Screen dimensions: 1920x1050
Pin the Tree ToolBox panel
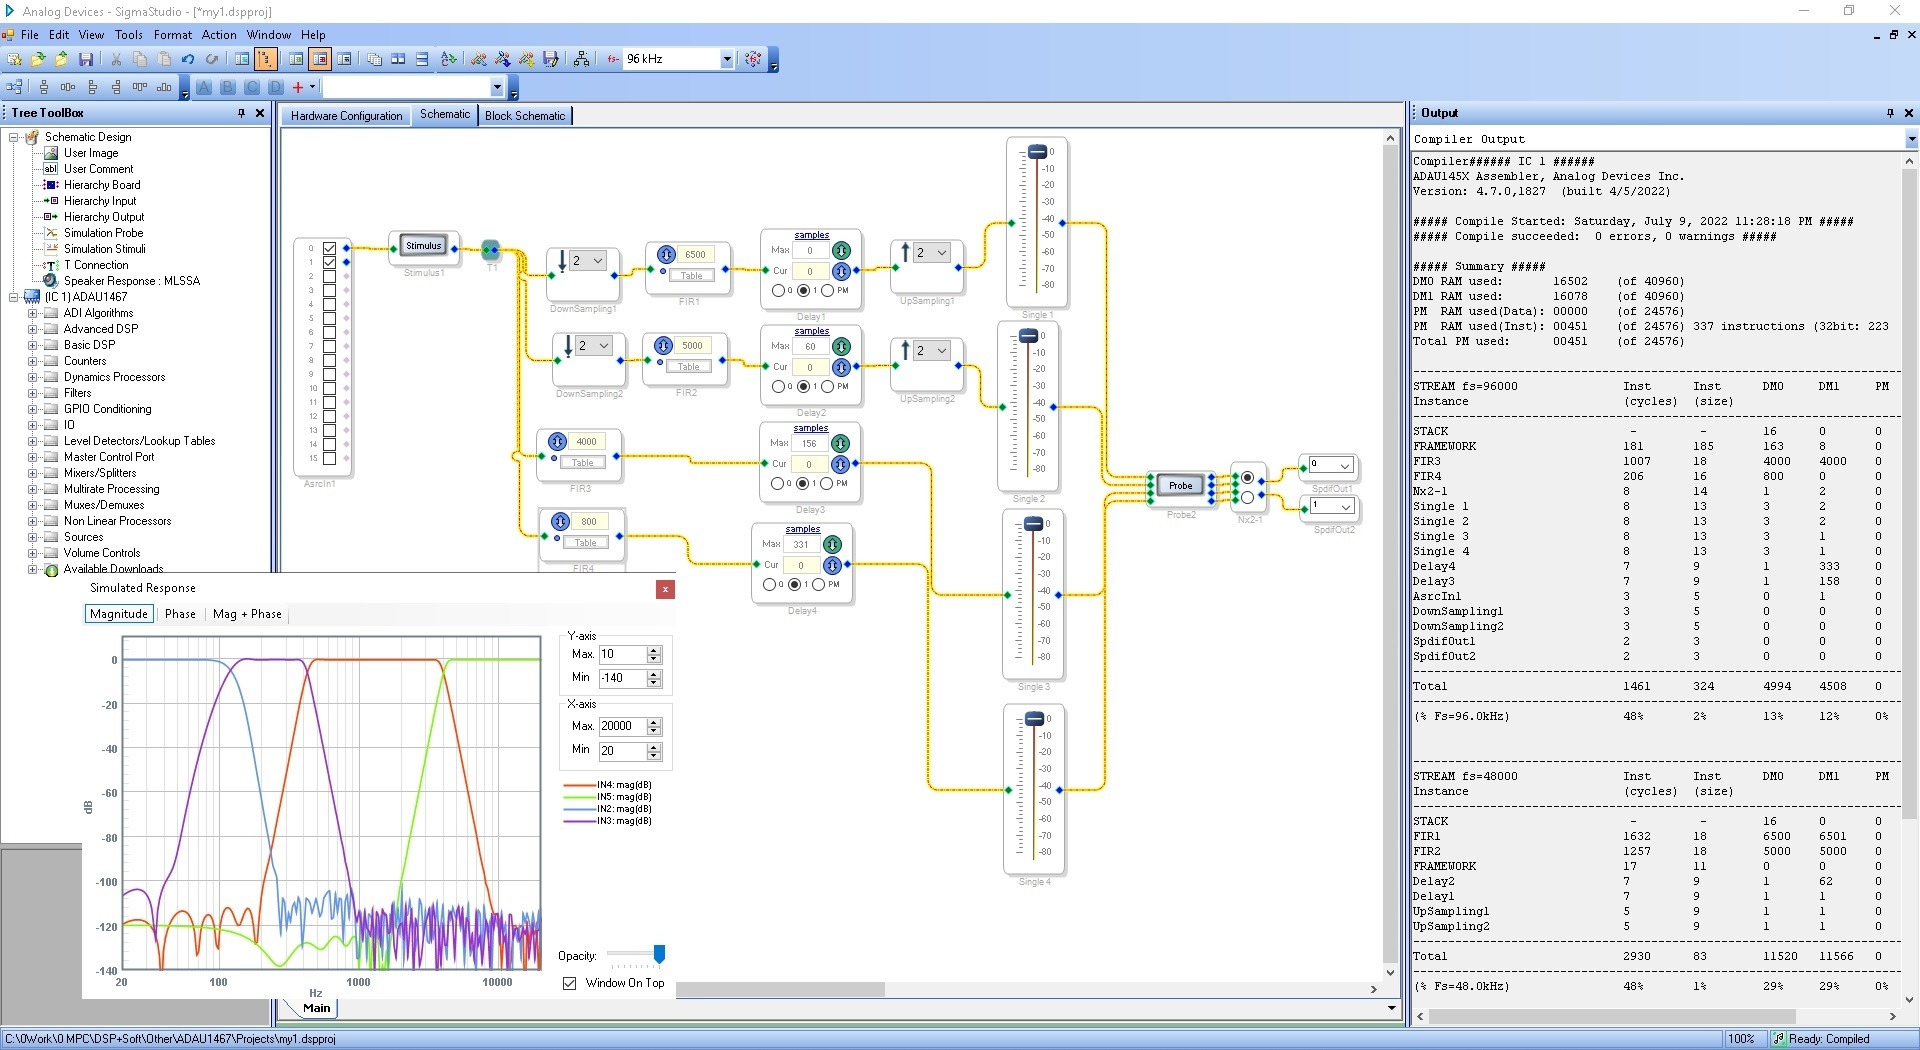click(x=241, y=113)
